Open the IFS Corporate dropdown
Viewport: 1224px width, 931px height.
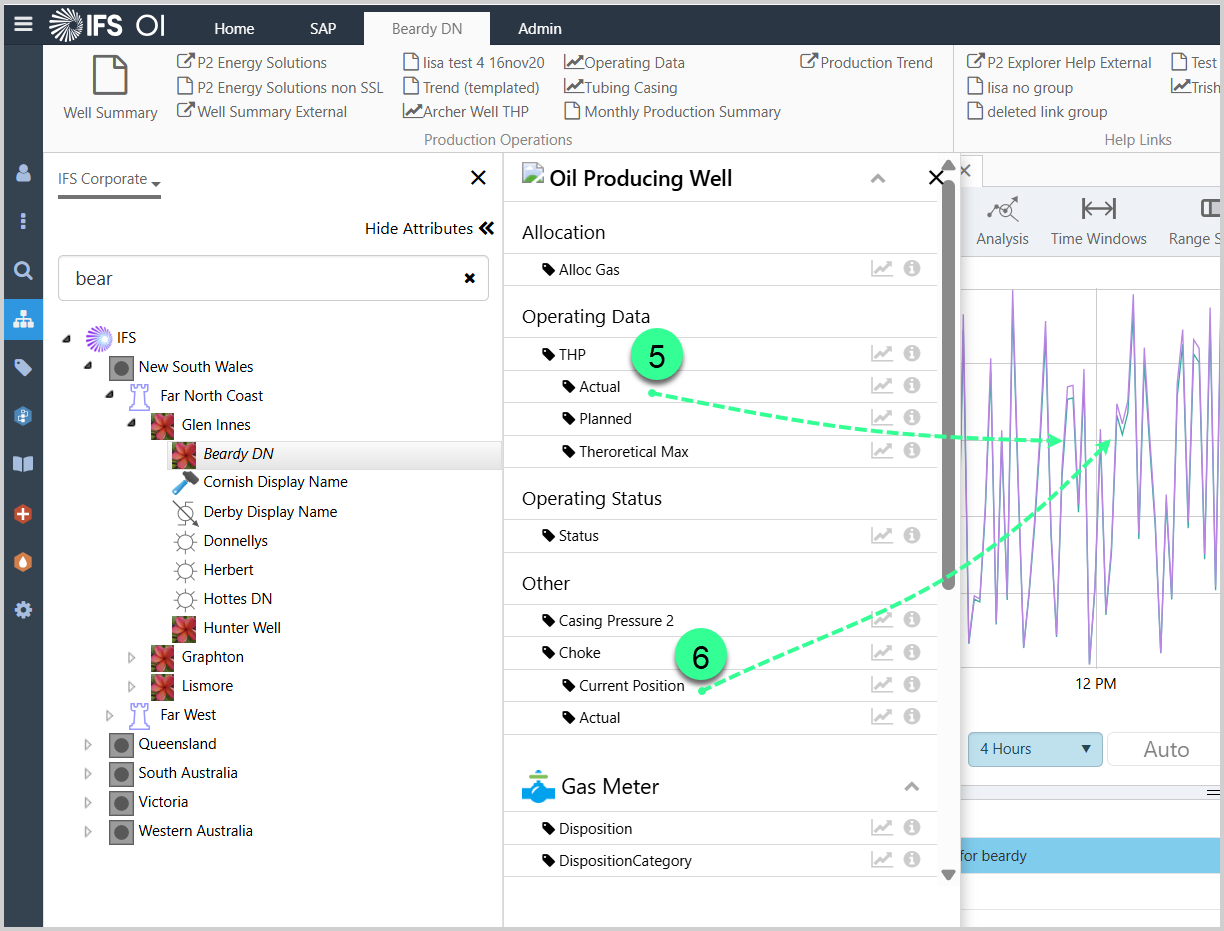pyautogui.click(x=109, y=180)
